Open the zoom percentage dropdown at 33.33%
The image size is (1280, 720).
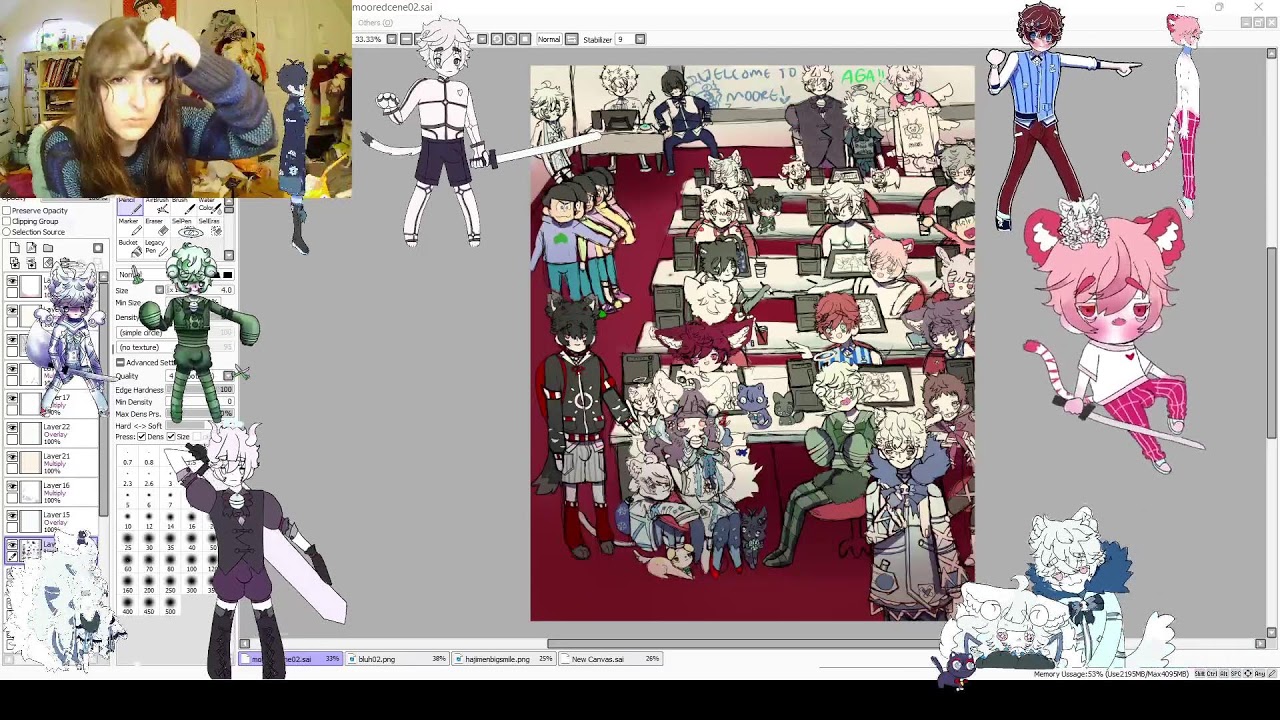392,39
